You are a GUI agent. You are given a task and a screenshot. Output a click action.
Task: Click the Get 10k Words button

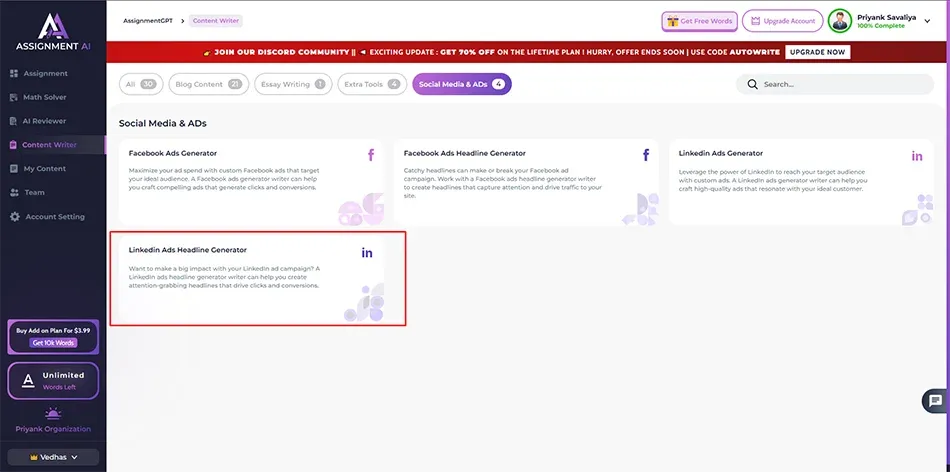53,343
